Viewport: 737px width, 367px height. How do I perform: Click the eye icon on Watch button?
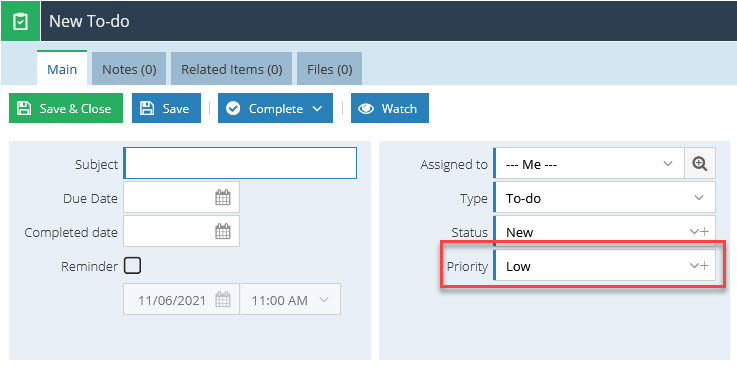(x=366, y=109)
